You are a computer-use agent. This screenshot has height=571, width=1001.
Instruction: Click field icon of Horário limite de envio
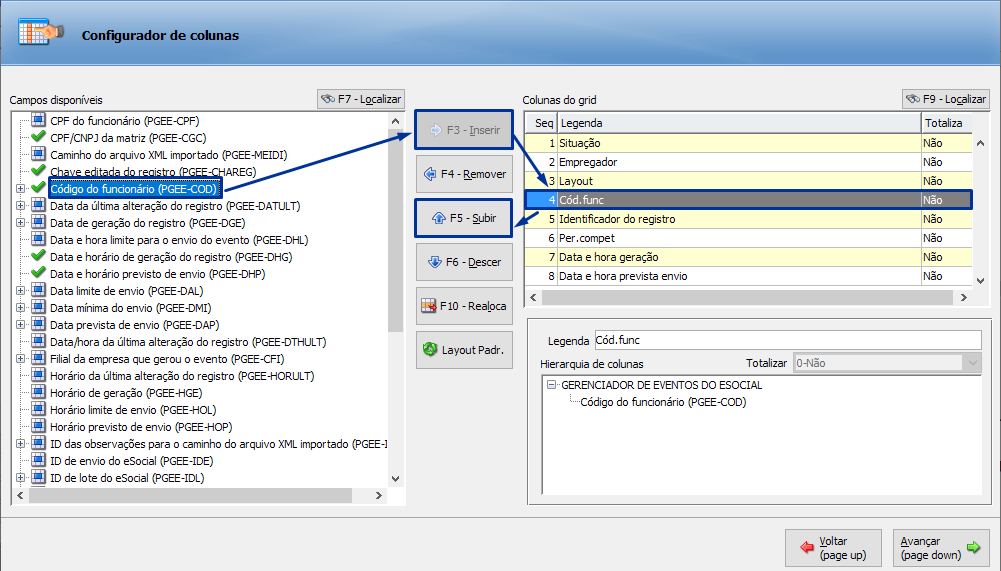(38, 409)
